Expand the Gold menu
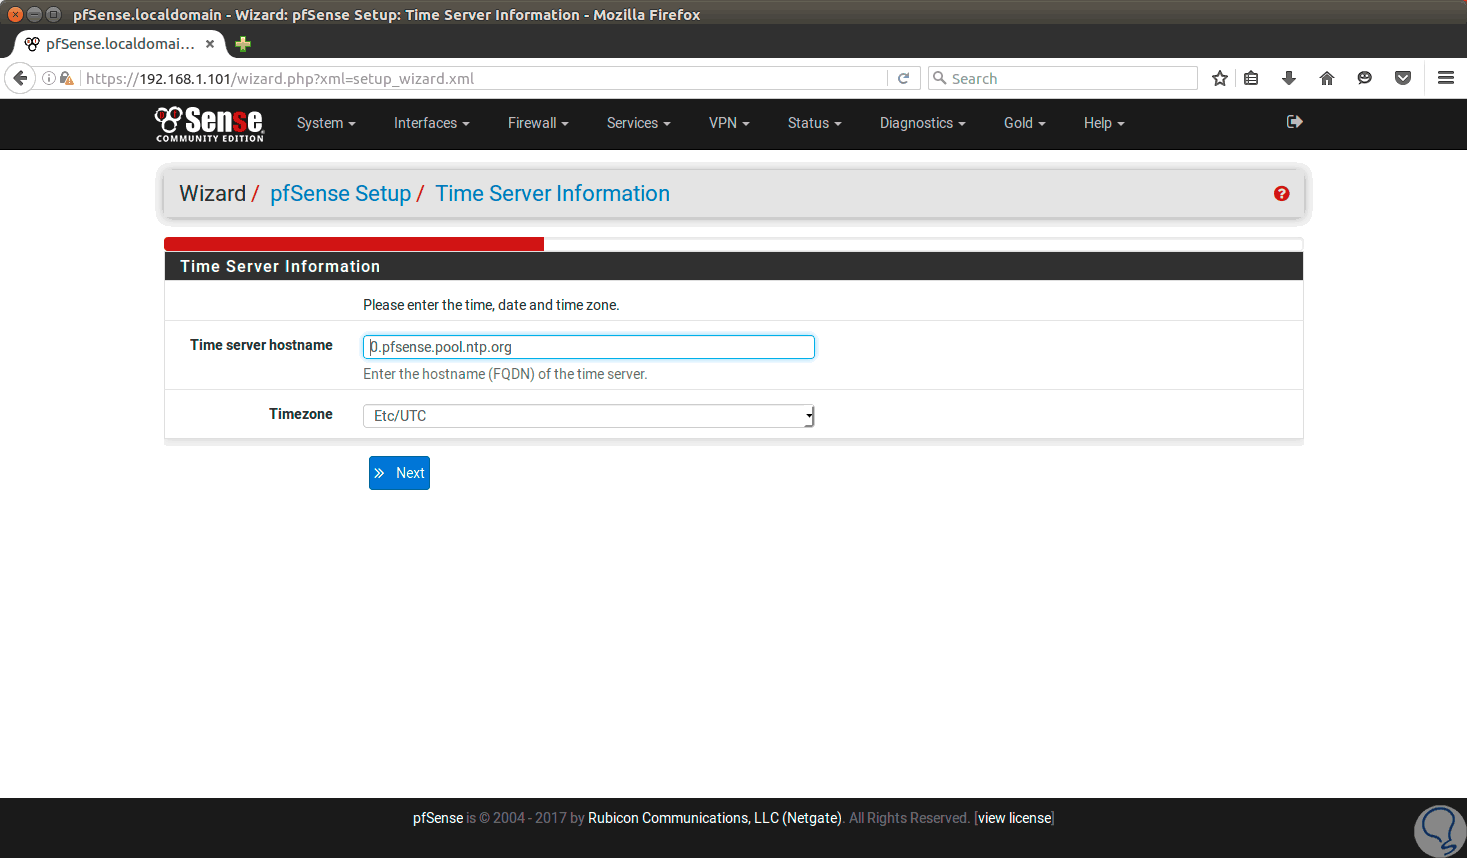 [x=1024, y=123]
